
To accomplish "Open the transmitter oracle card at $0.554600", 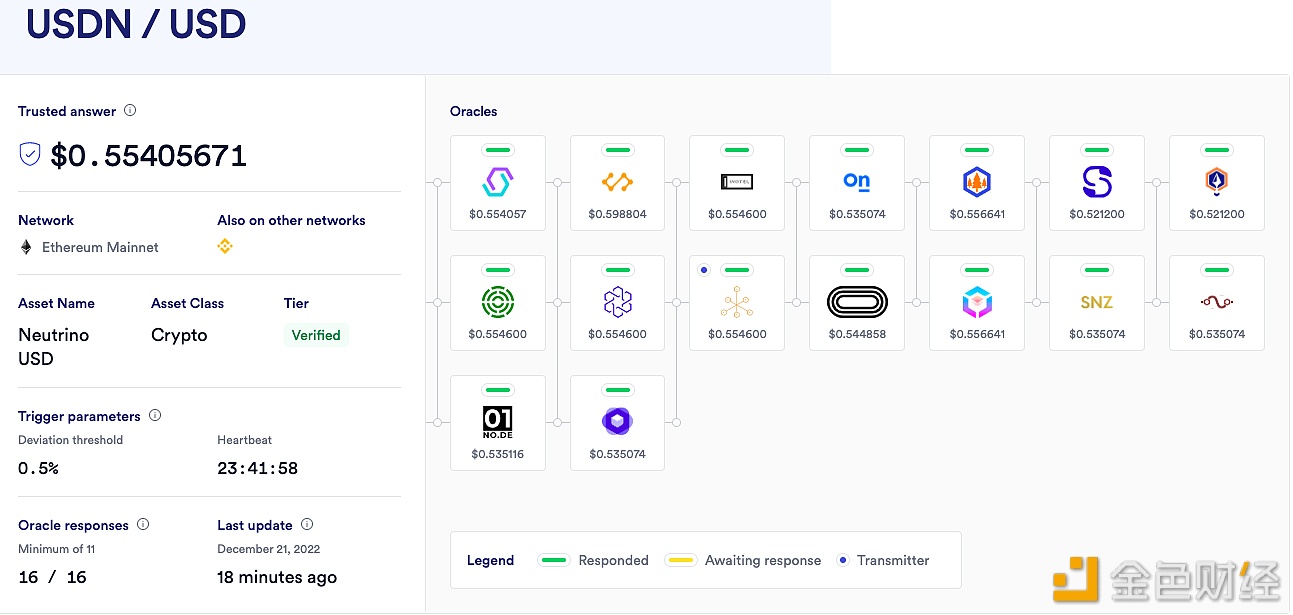I will pyautogui.click(x=737, y=303).
